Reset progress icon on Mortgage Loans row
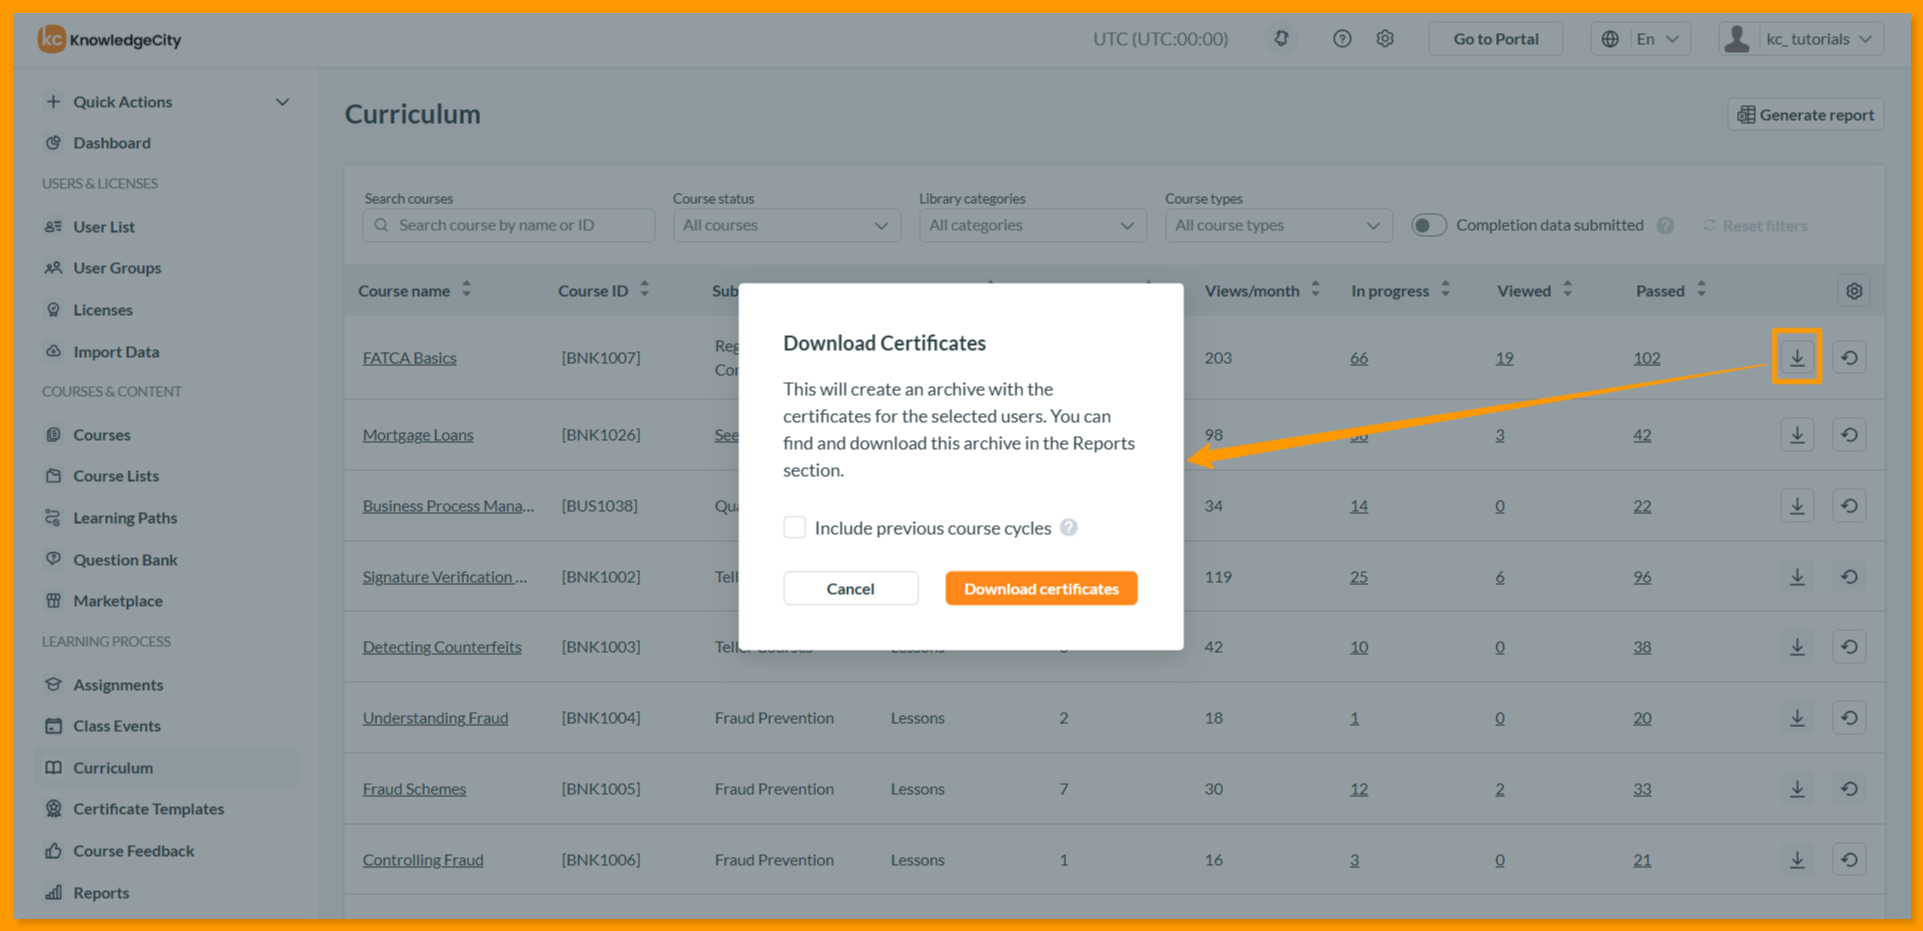Screen dimensions: 1923x931 pyautogui.click(x=1849, y=435)
